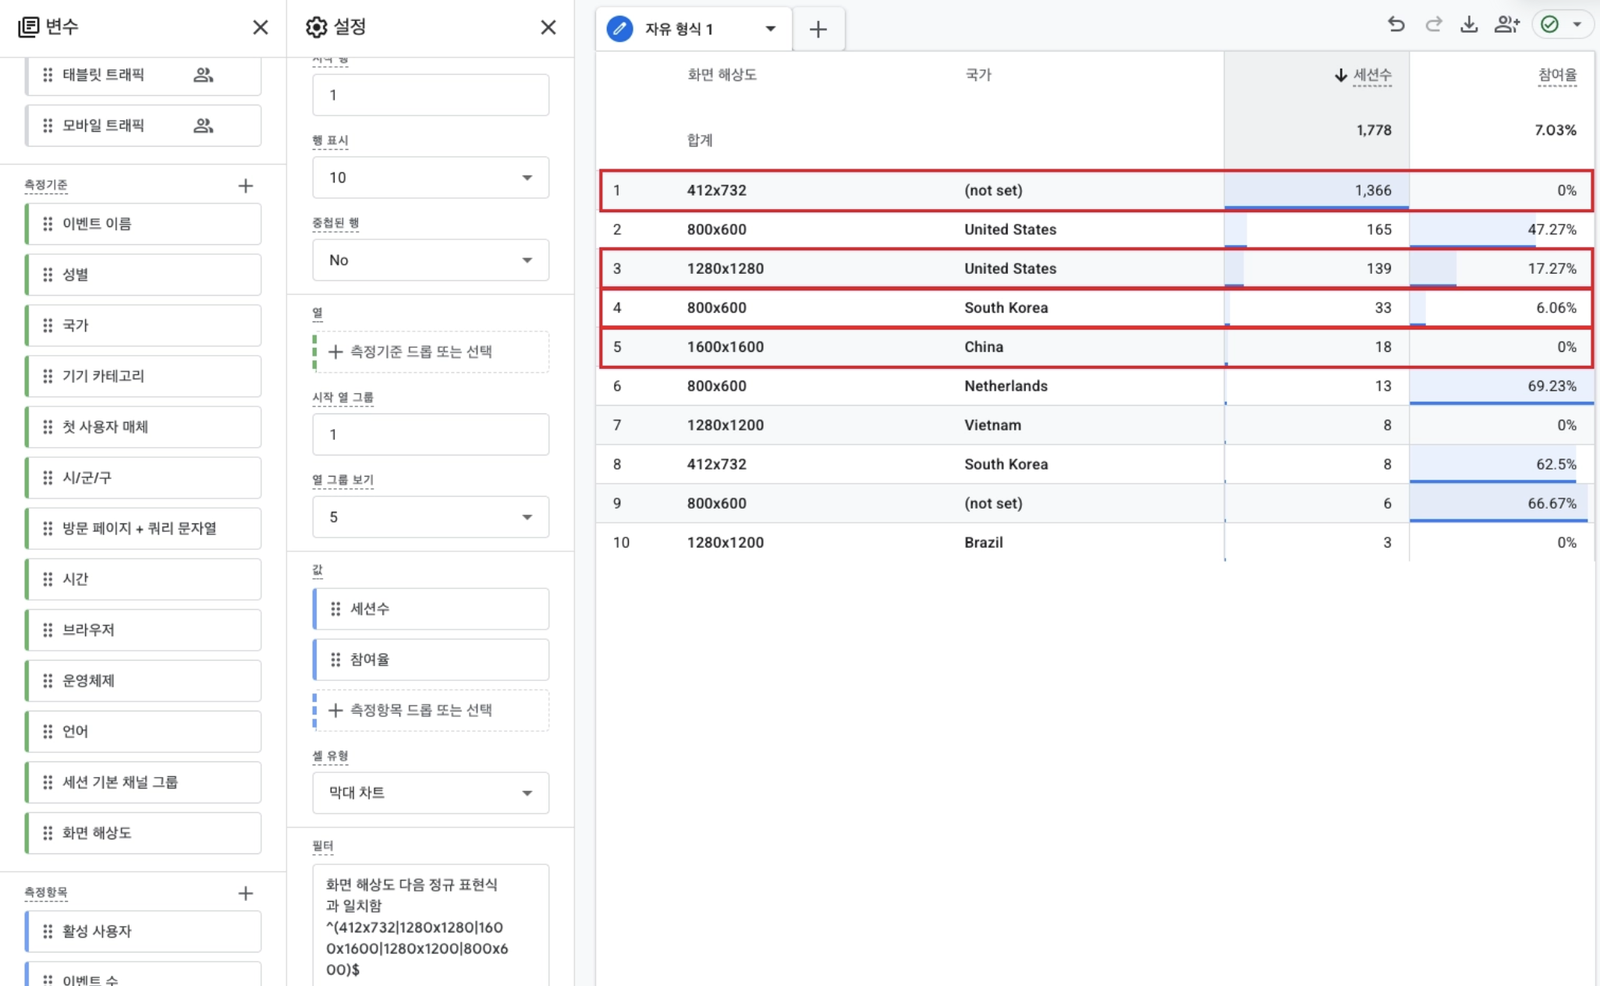The image size is (1600, 986).
Task: Click drag handle of 이벤트 이름 dimension
Action: pyautogui.click(x=47, y=224)
